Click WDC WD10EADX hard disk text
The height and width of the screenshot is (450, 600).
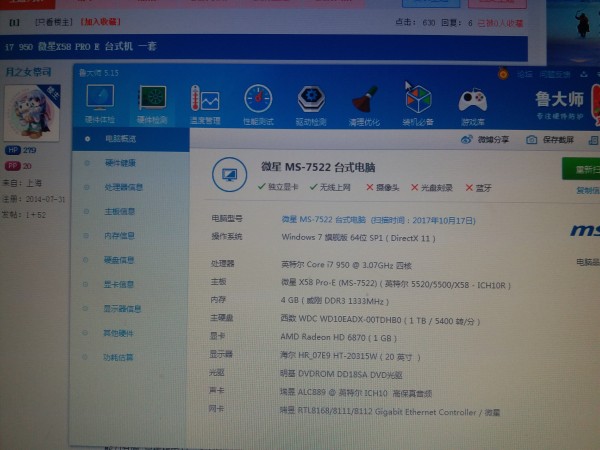(380, 320)
